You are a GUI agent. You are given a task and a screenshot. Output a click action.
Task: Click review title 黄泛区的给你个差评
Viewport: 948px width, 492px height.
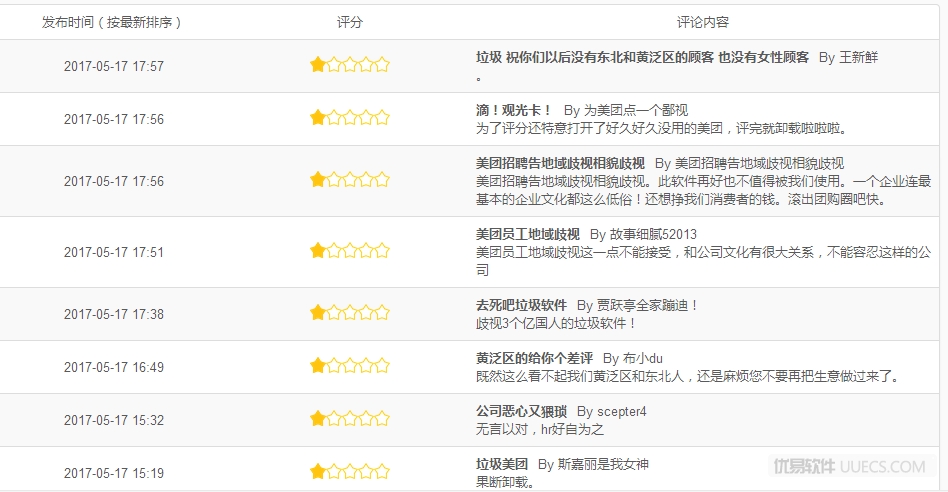[x=534, y=358]
